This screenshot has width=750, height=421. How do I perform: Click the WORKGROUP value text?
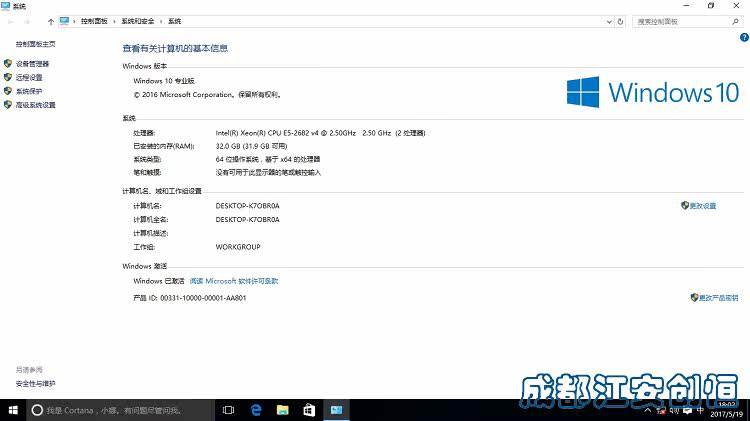coord(238,247)
